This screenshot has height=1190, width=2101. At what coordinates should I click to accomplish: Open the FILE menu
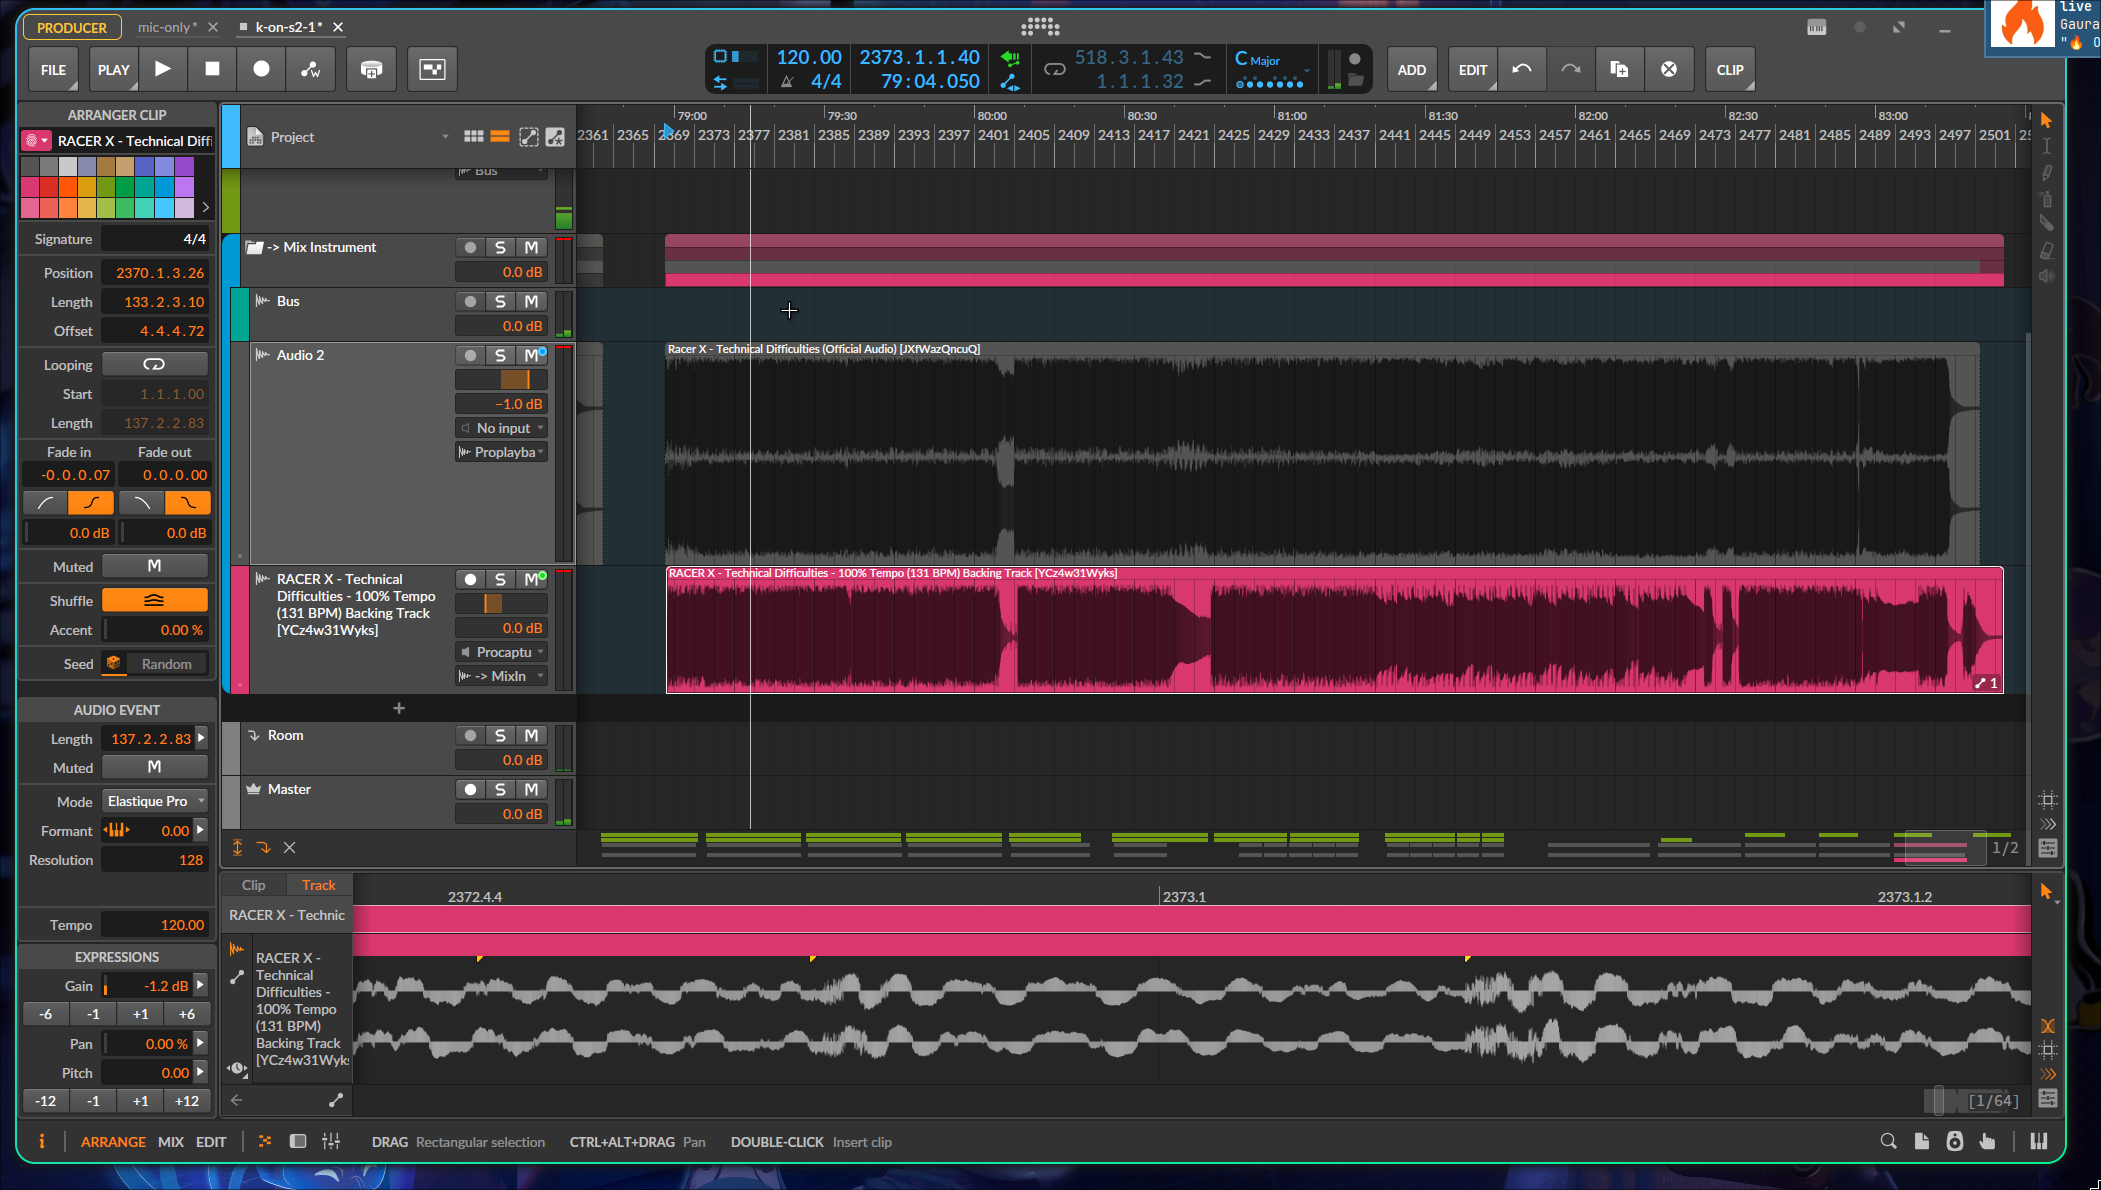(x=53, y=70)
